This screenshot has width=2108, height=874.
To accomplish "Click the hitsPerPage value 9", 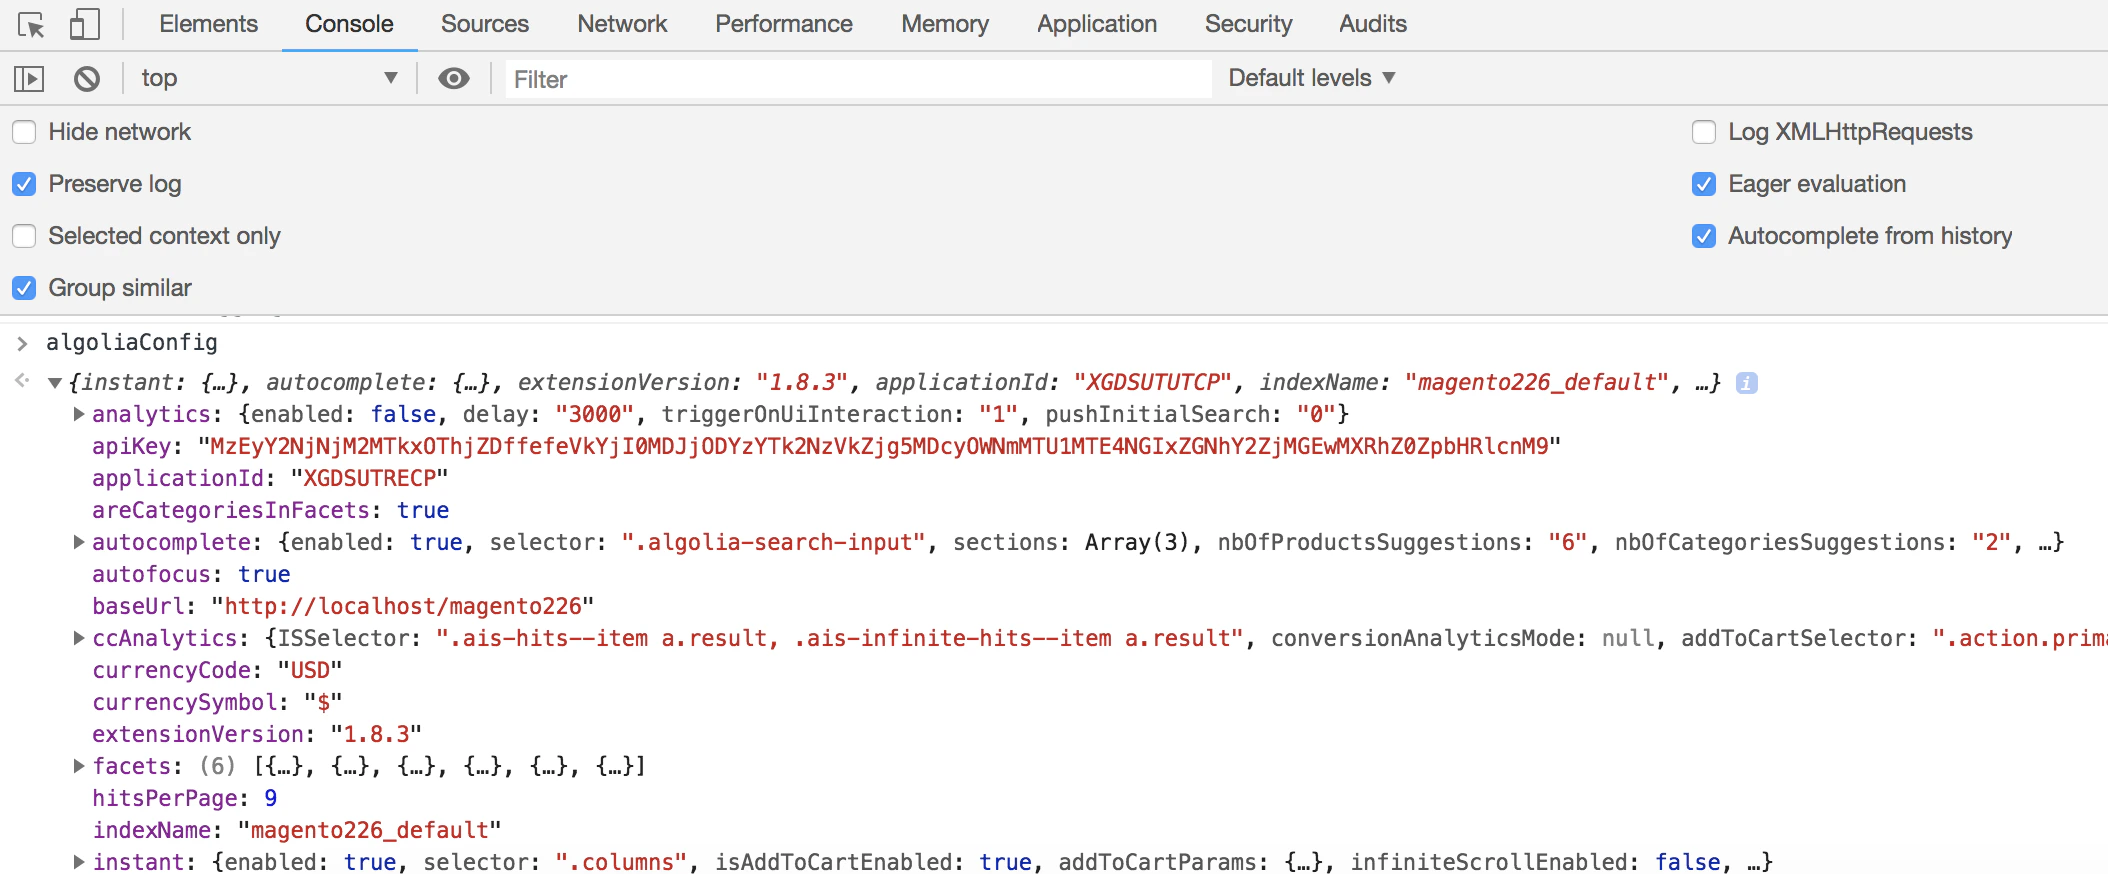I will 271,798.
